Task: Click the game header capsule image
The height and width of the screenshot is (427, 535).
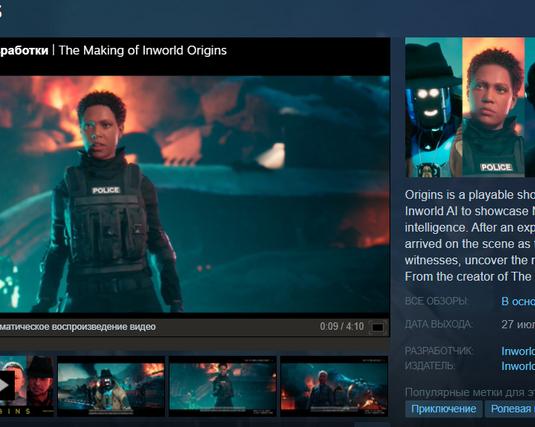Action: point(470,107)
